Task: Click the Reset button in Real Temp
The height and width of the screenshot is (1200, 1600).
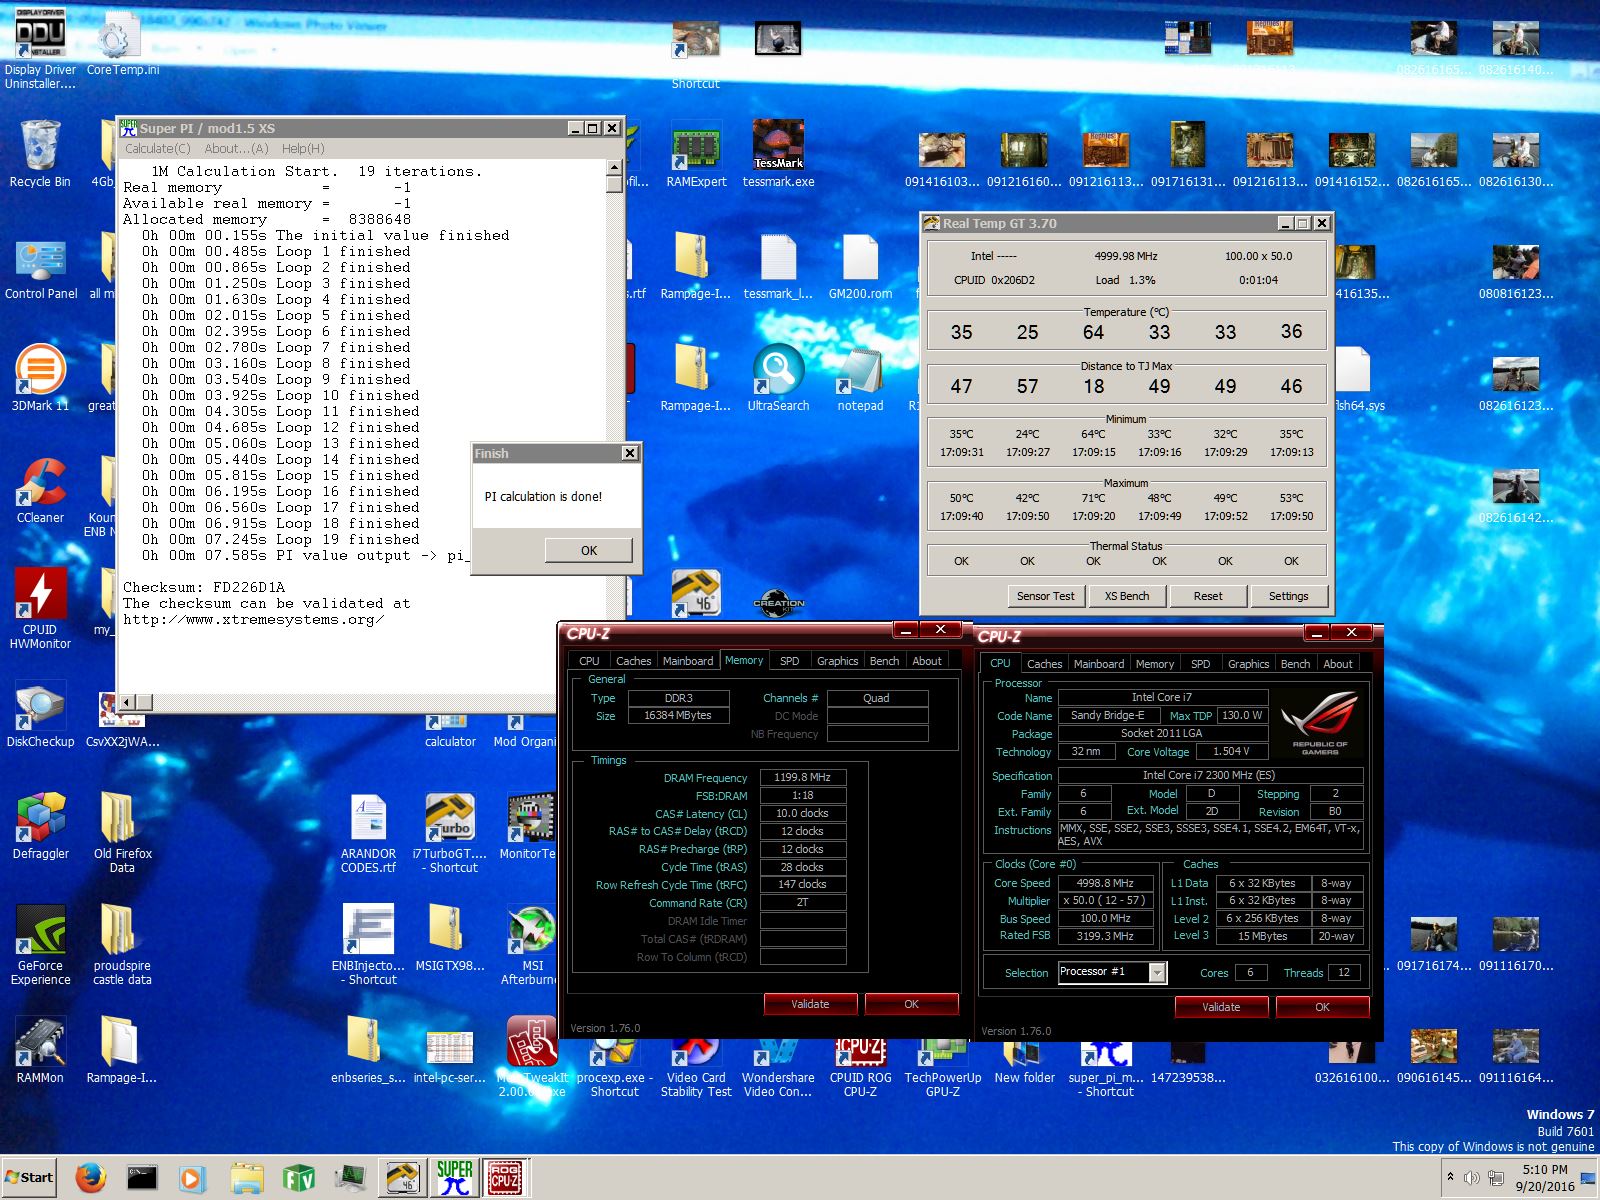Action: tap(1208, 596)
